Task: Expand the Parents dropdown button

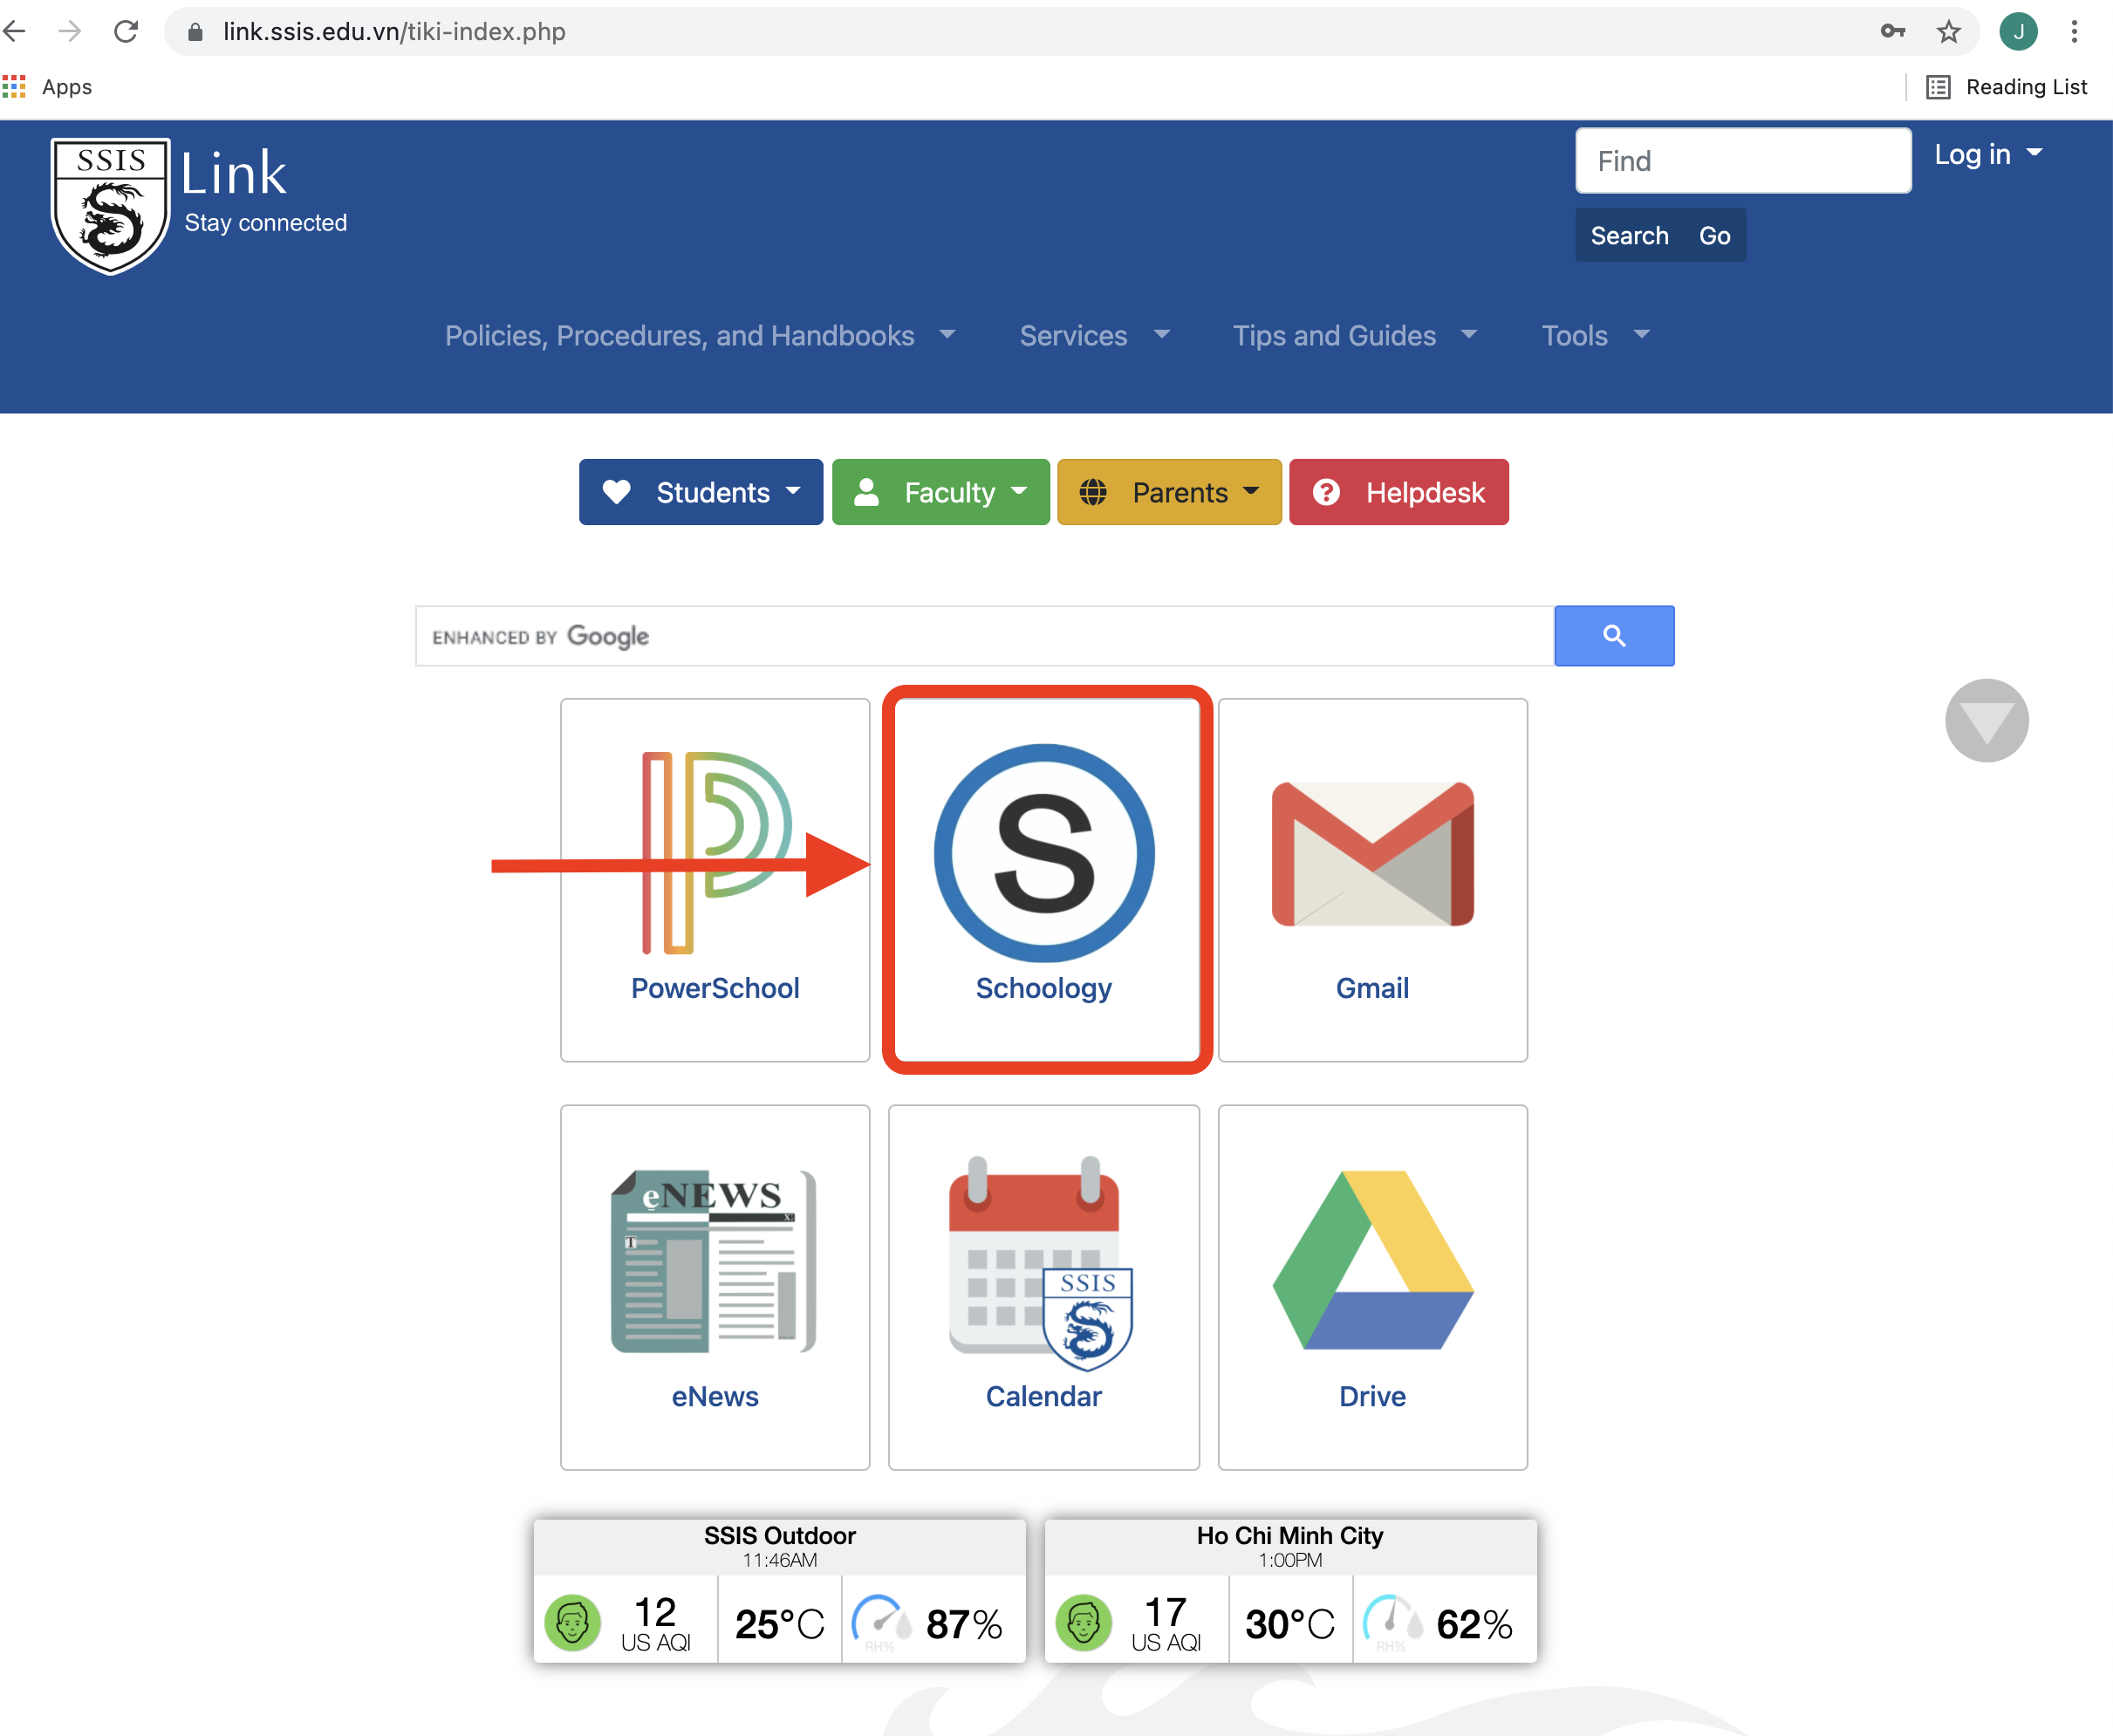Action: click(1169, 492)
